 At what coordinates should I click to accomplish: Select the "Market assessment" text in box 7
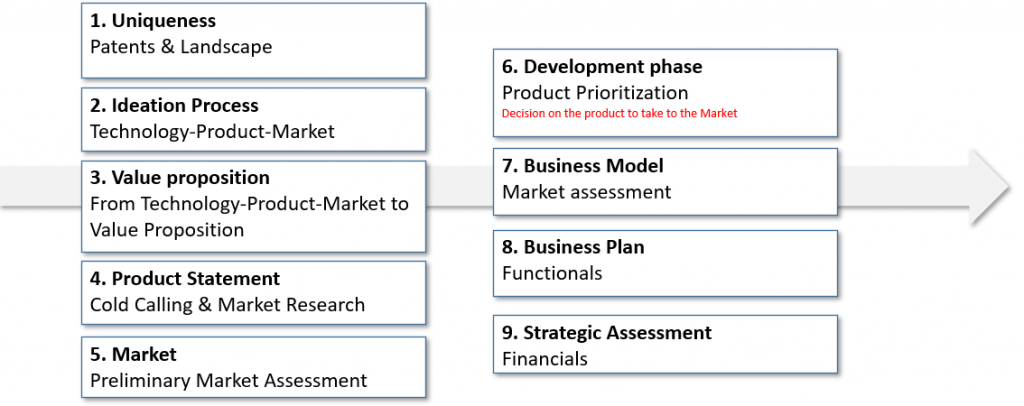[586, 191]
